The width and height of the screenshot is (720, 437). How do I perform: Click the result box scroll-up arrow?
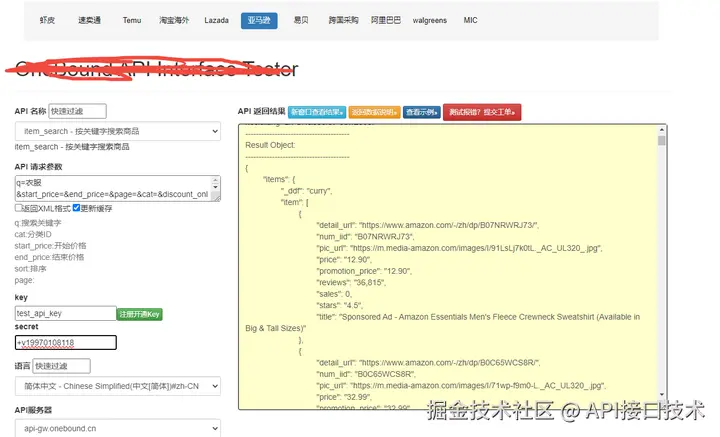pos(661,130)
